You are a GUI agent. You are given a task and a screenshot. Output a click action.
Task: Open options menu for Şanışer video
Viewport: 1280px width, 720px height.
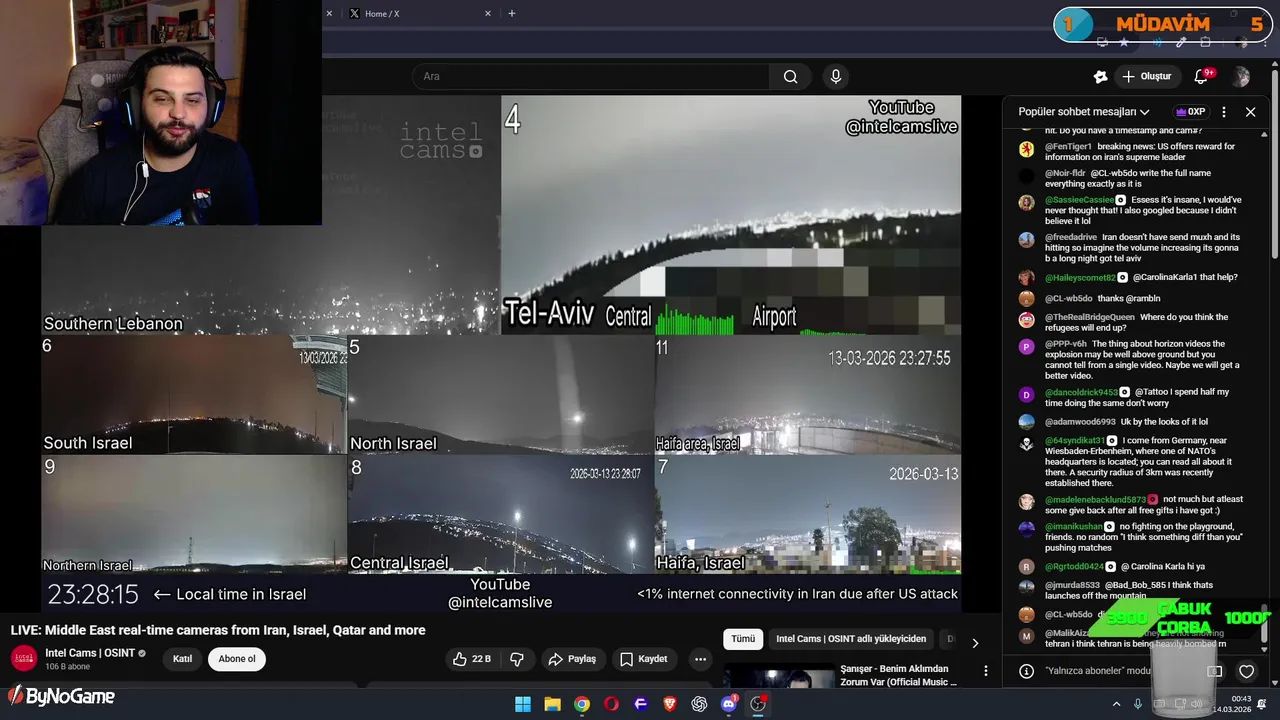[986, 671]
